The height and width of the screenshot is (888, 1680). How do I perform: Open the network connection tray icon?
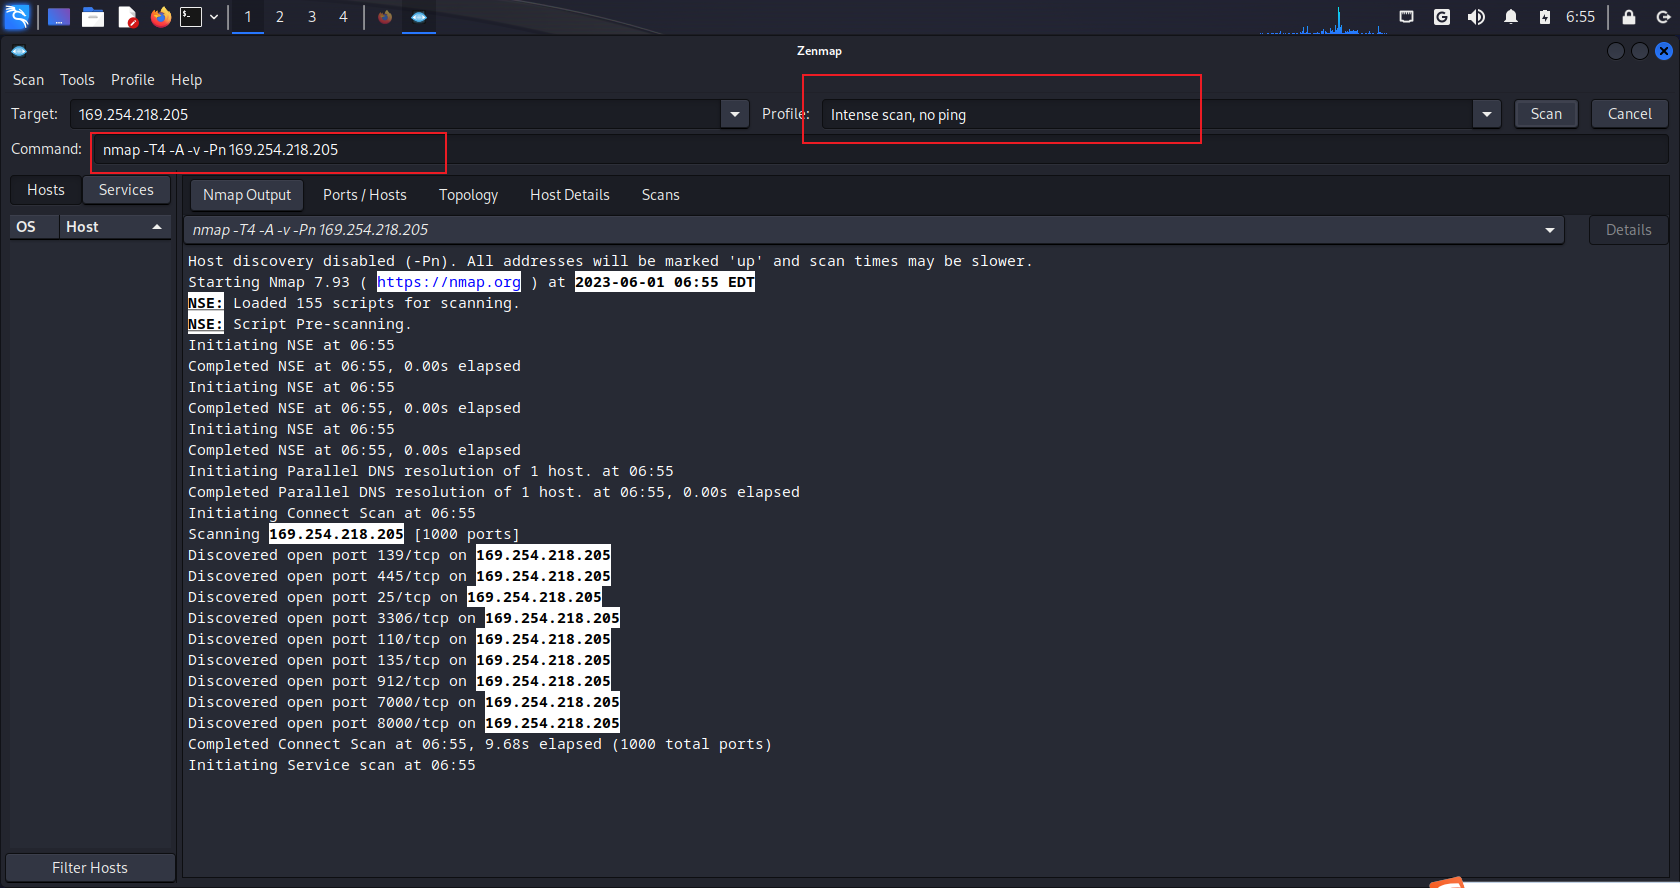(x=1406, y=17)
